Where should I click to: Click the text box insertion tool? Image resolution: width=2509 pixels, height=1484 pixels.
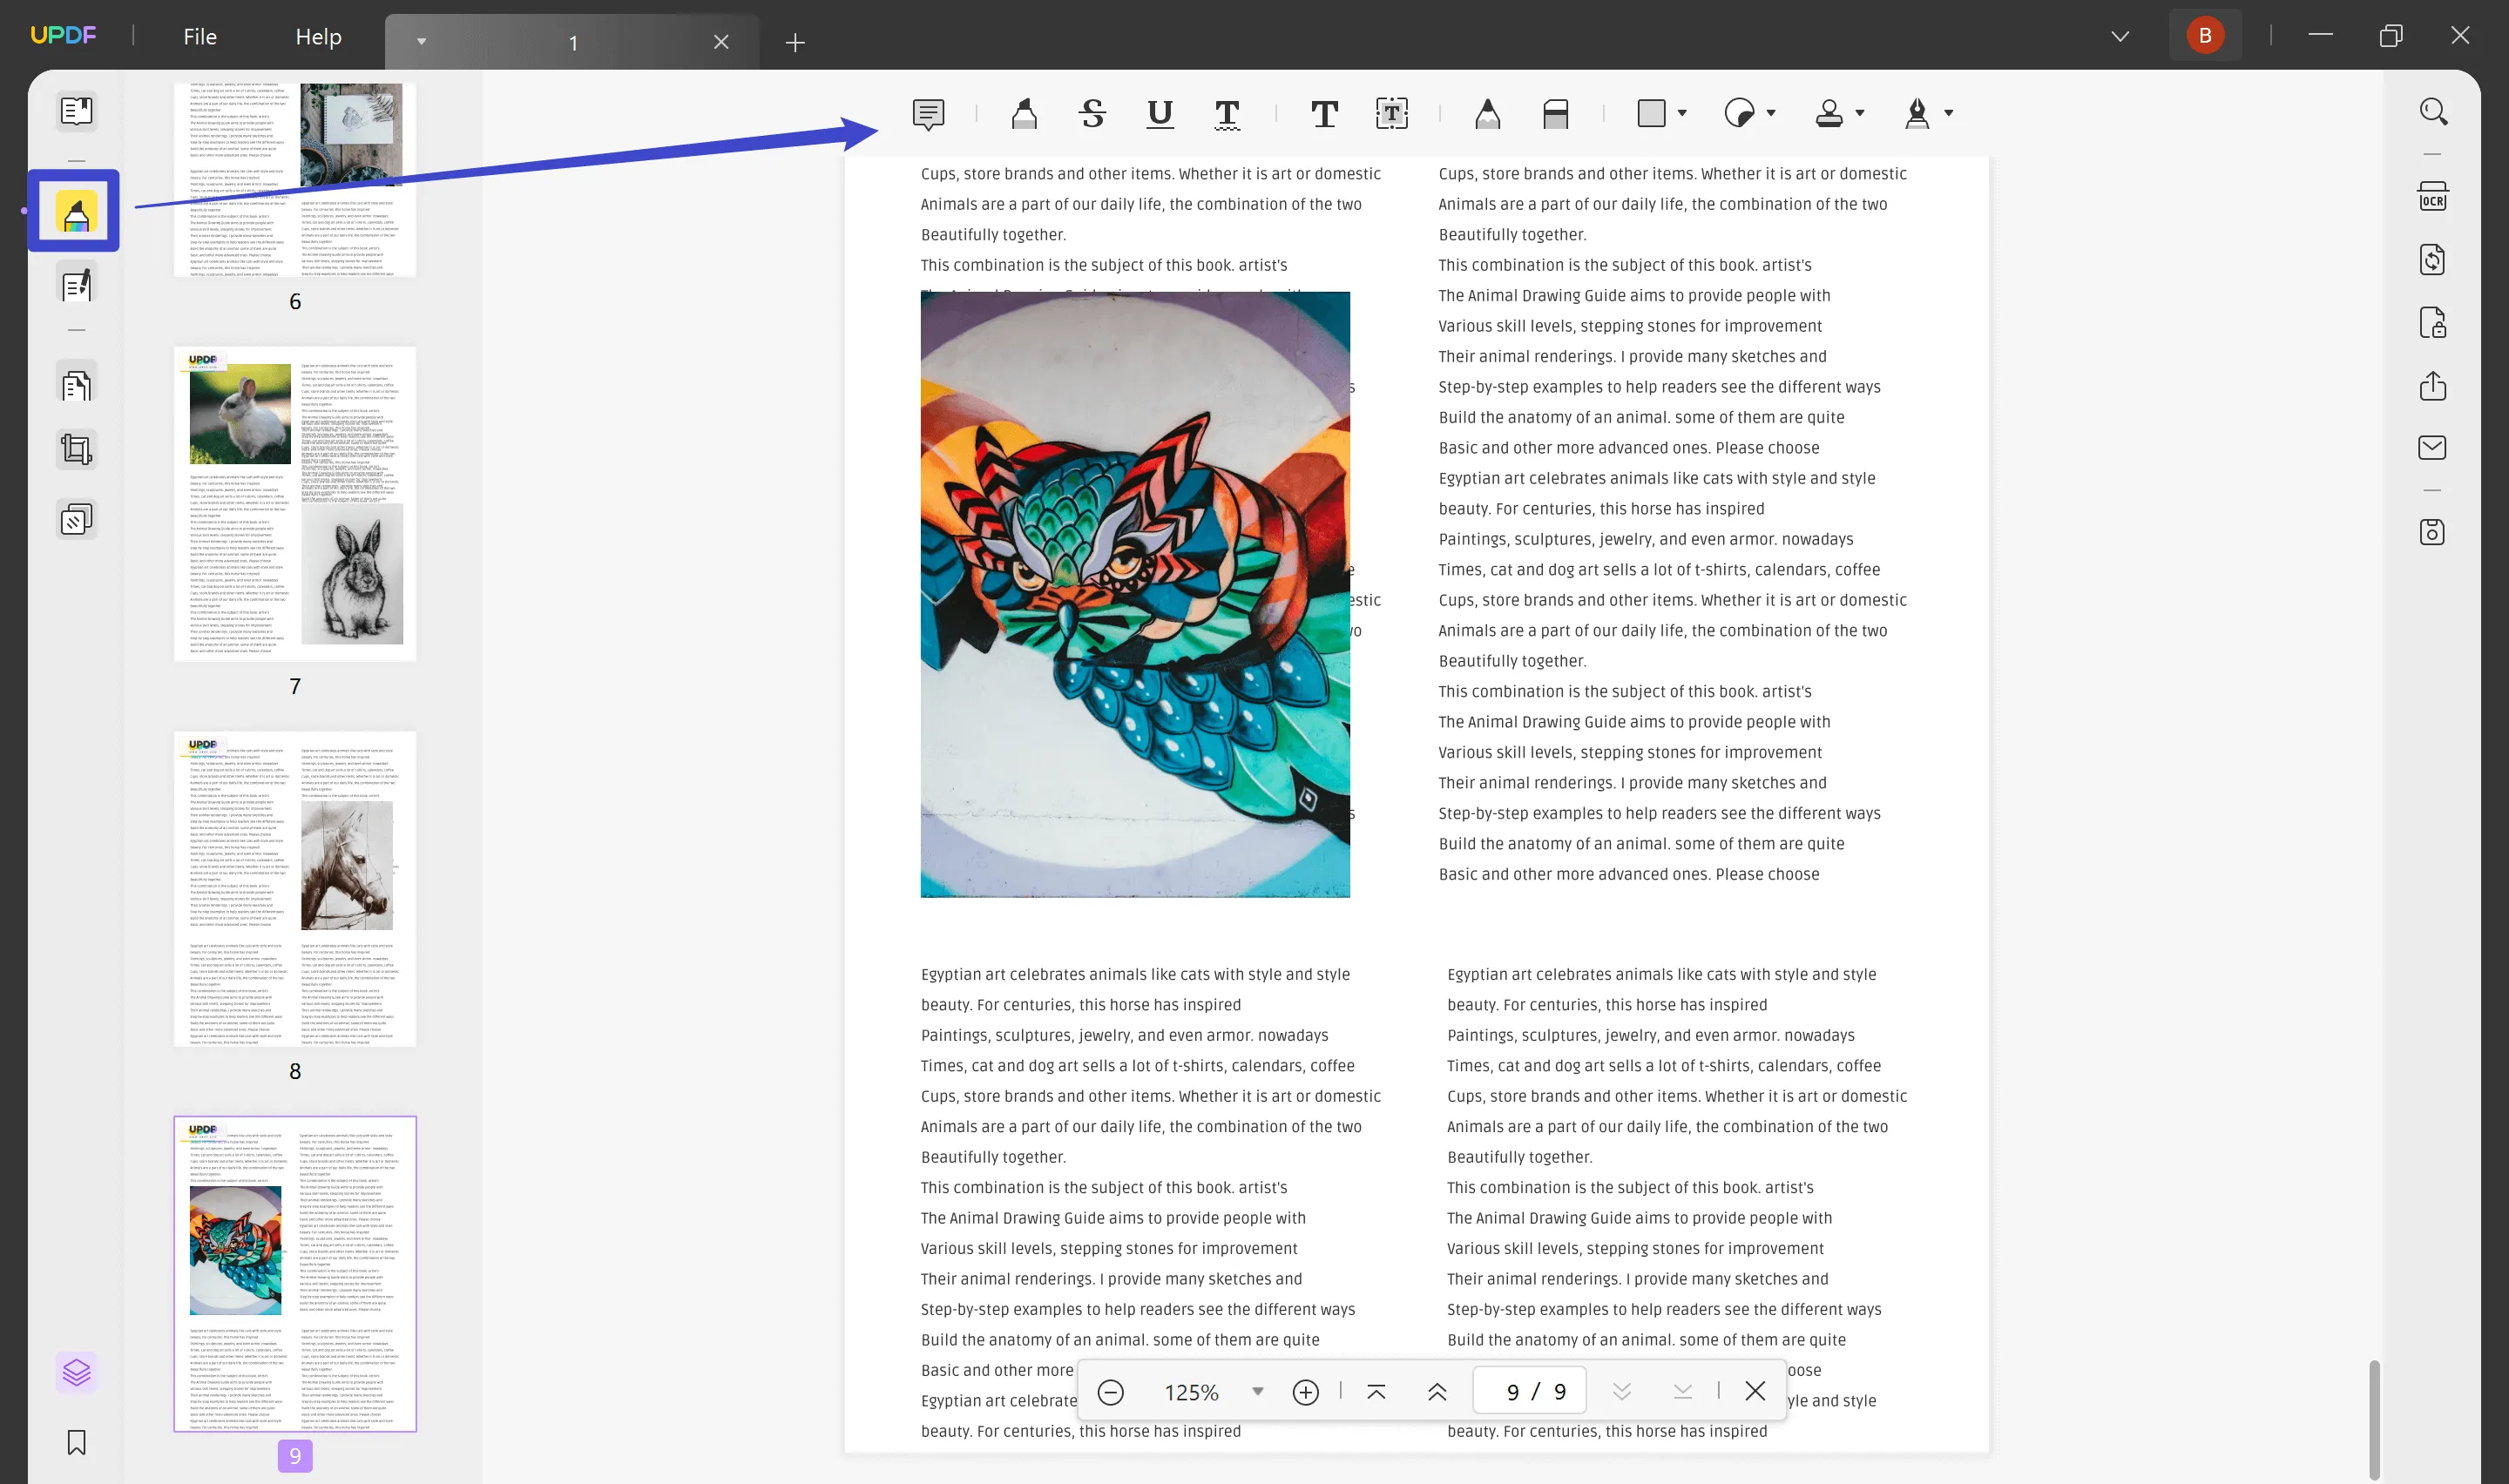tap(1392, 111)
